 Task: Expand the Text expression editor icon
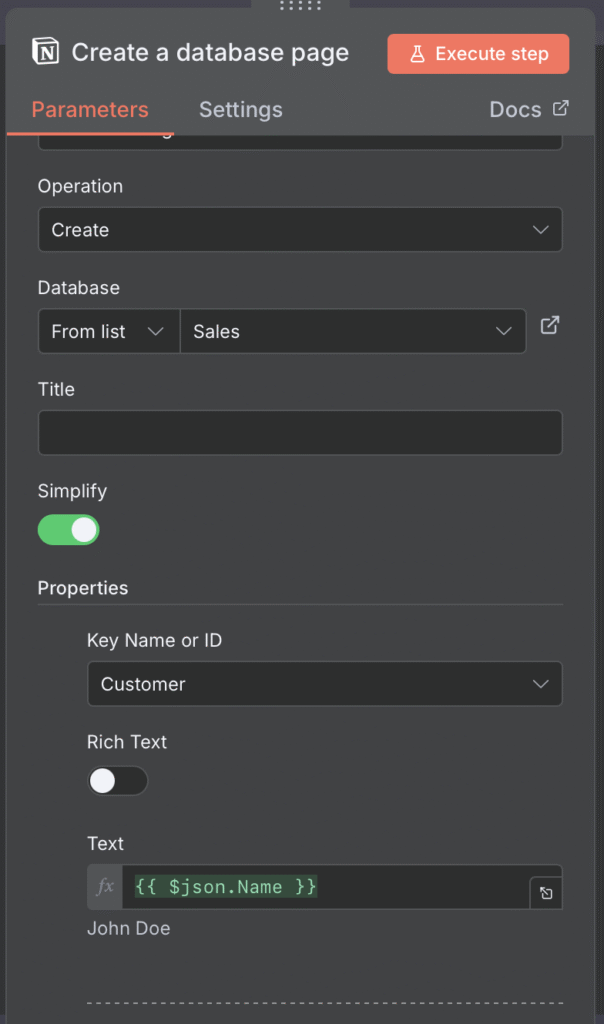pos(546,893)
